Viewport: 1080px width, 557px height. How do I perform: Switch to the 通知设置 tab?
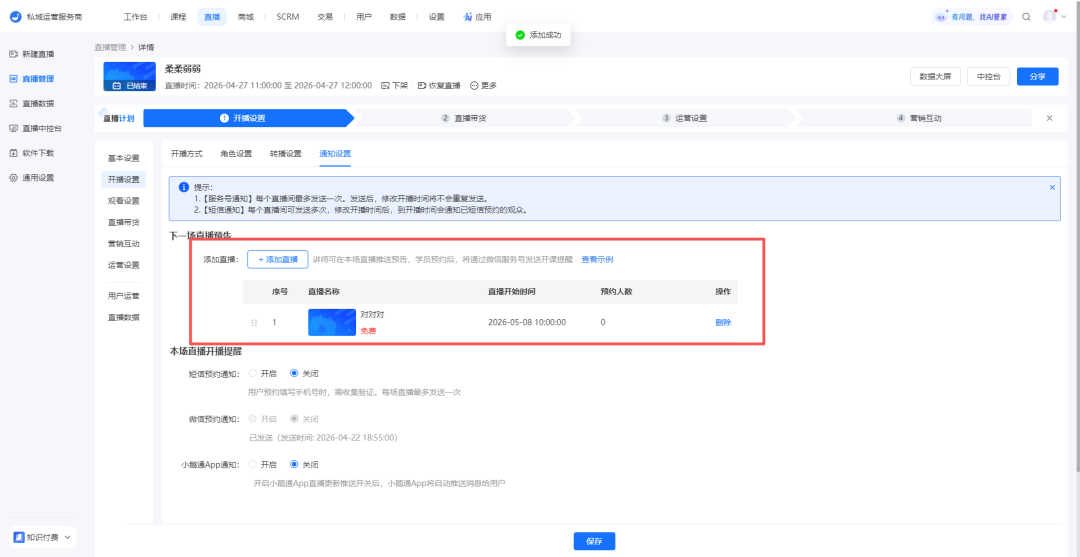(x=335, y=154)
